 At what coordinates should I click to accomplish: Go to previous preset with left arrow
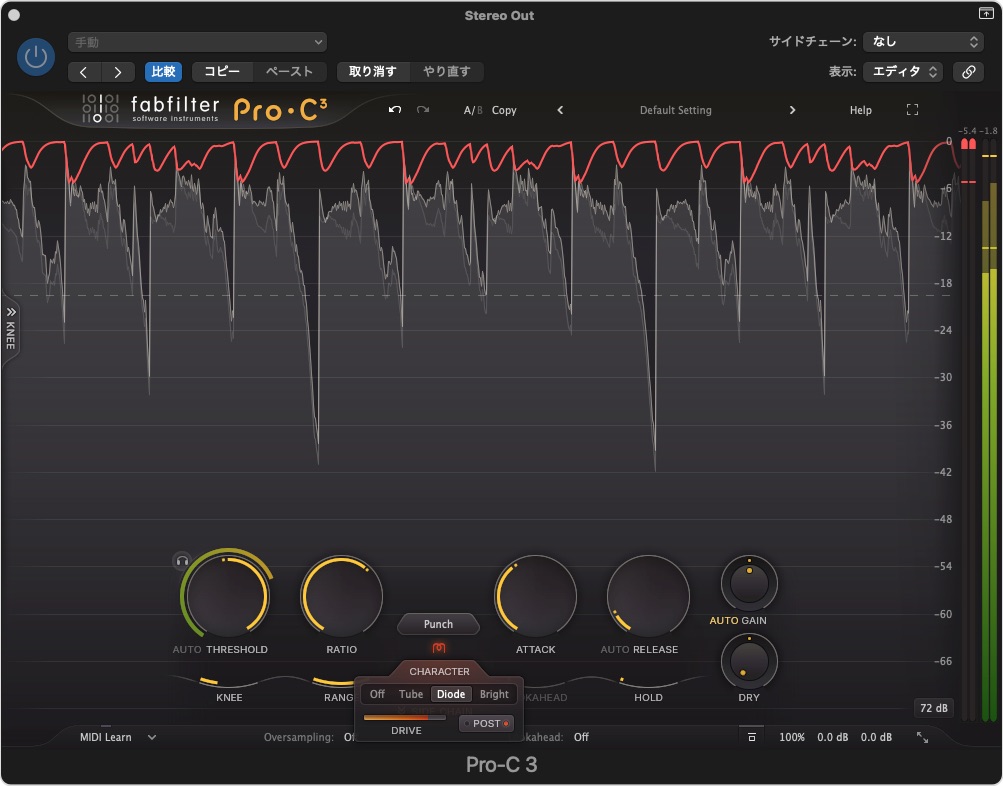[560, 110]
